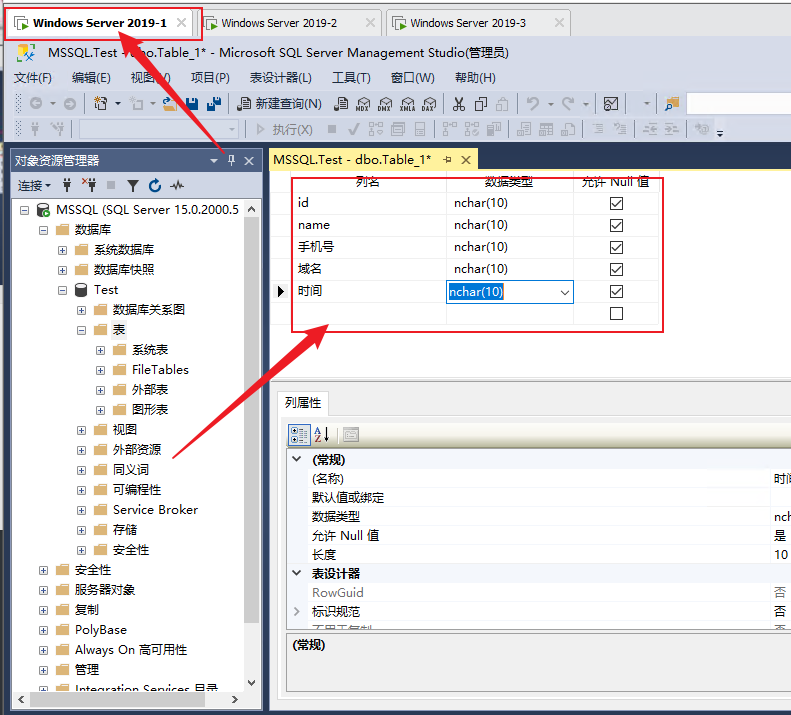Expand the Service Broker folder
Screen dimensions: 791x715
click(x=81, y=510)
